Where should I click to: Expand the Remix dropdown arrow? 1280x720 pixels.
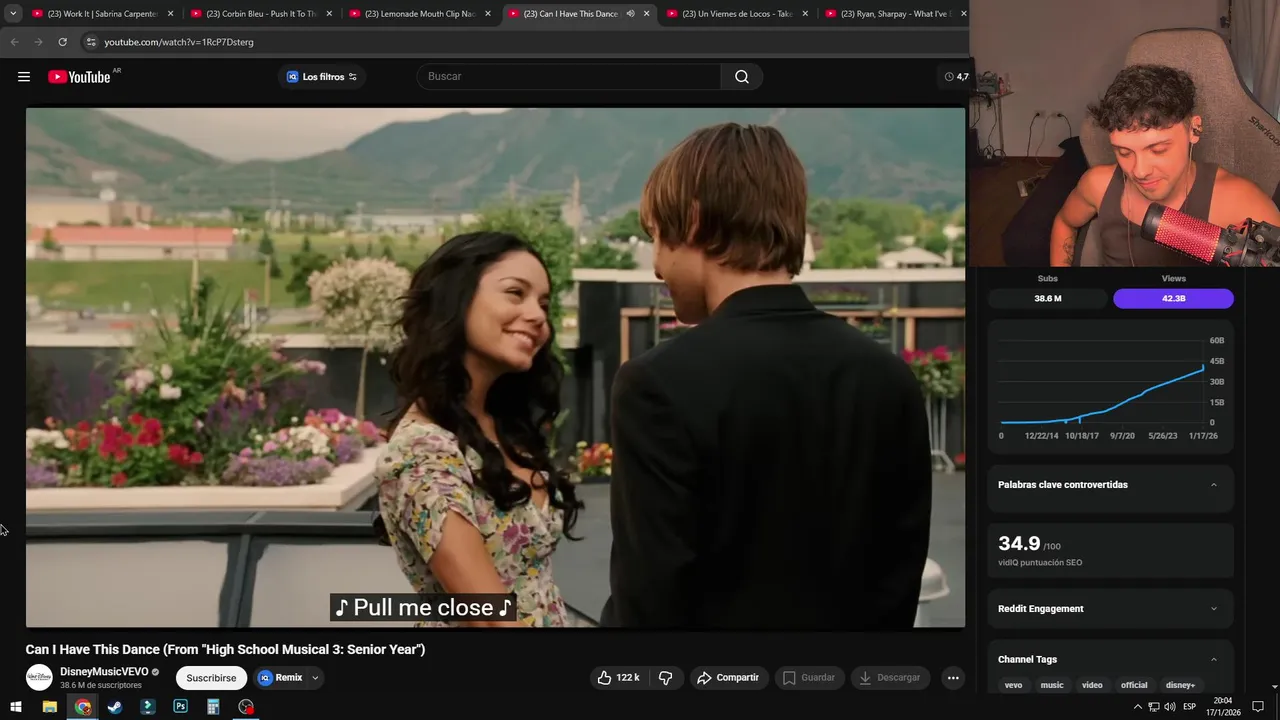(315, 678)
